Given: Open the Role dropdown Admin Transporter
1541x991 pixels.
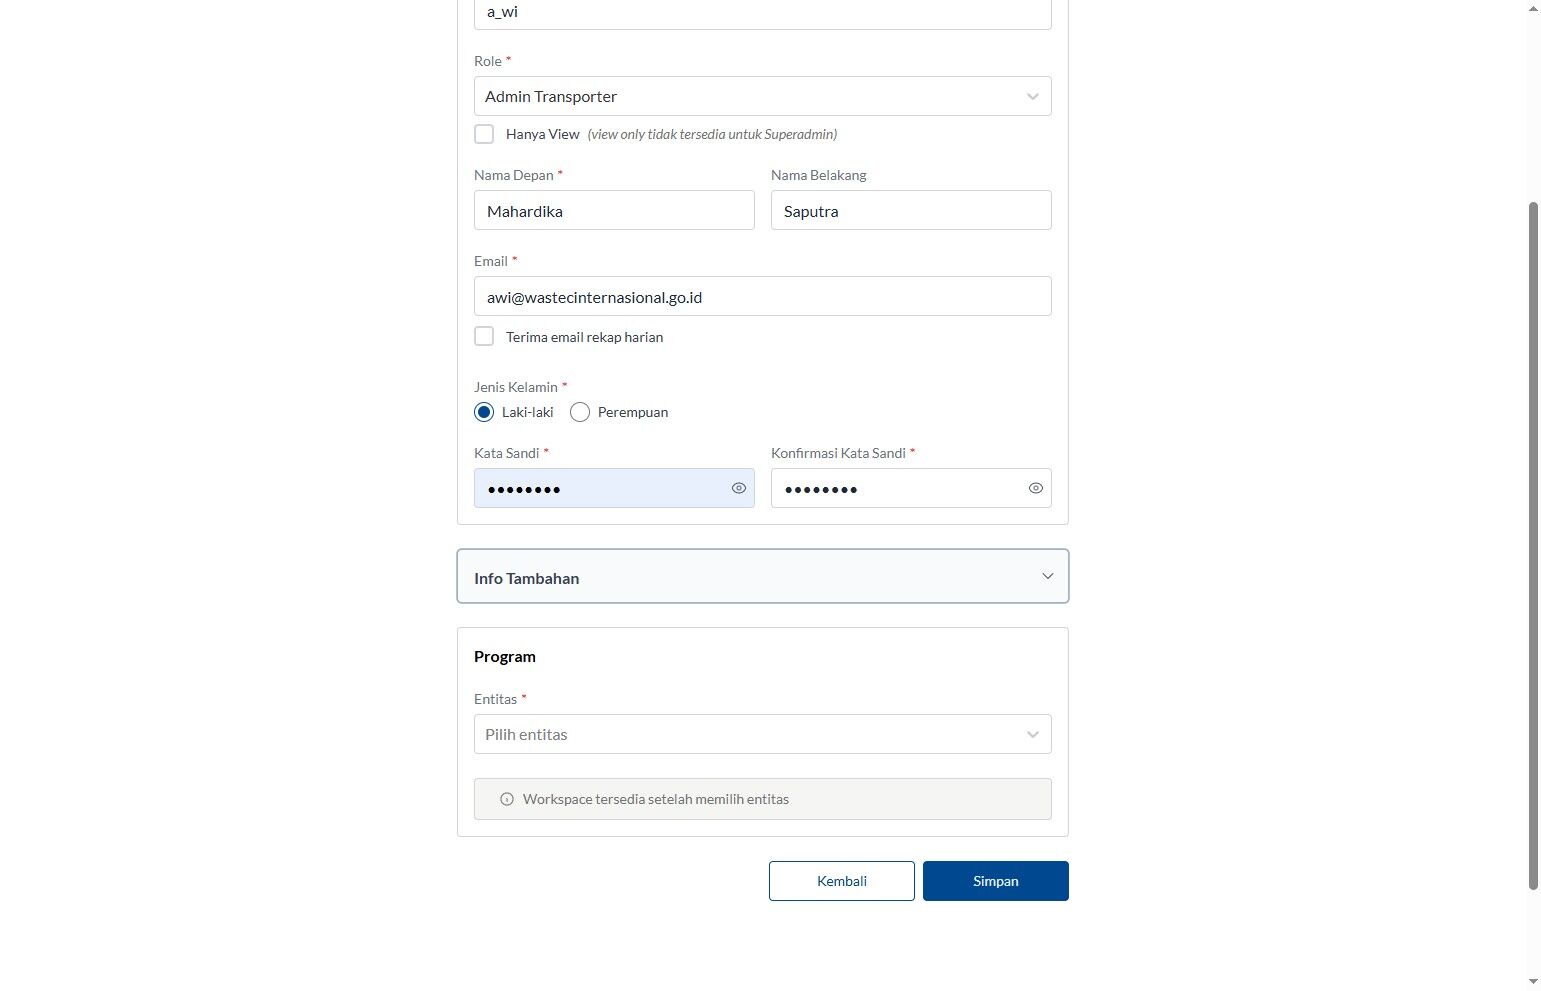Looking at the screenshot, I should pyautogui.click(x=763, y=96).
